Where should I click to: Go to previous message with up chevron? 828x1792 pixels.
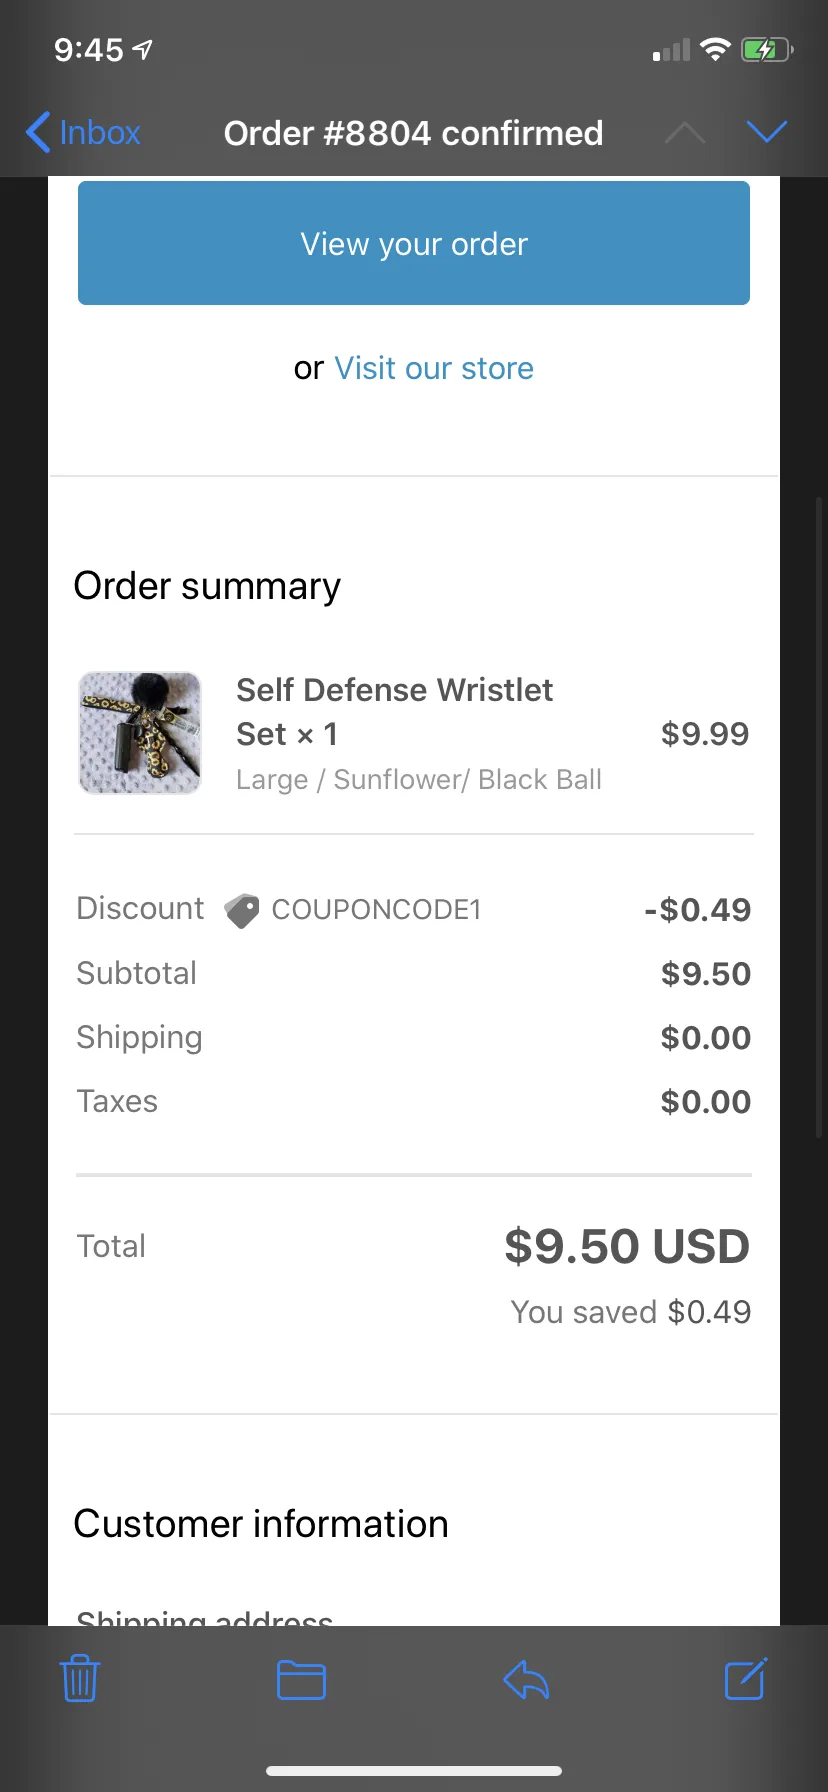click(685, 132)
